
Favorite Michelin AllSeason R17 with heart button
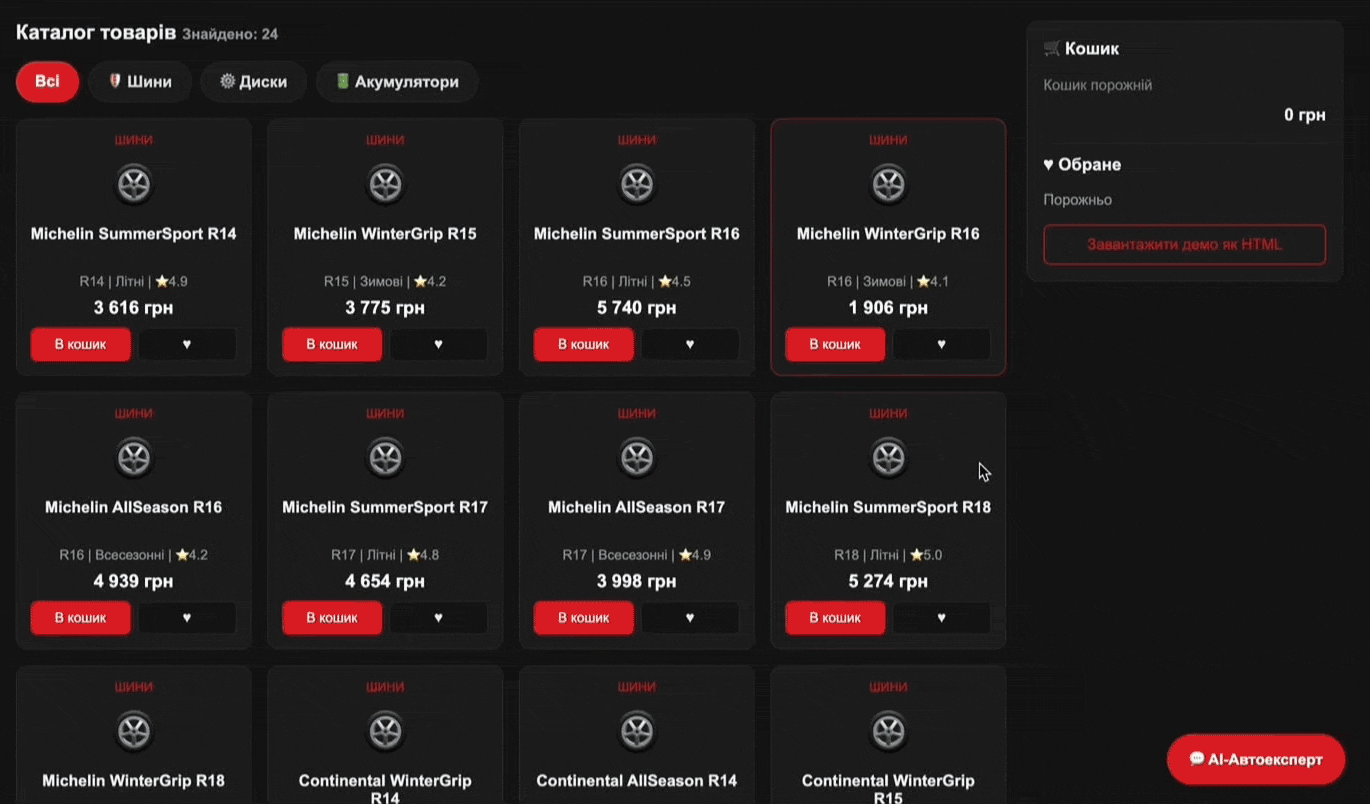tap(690, 618)
